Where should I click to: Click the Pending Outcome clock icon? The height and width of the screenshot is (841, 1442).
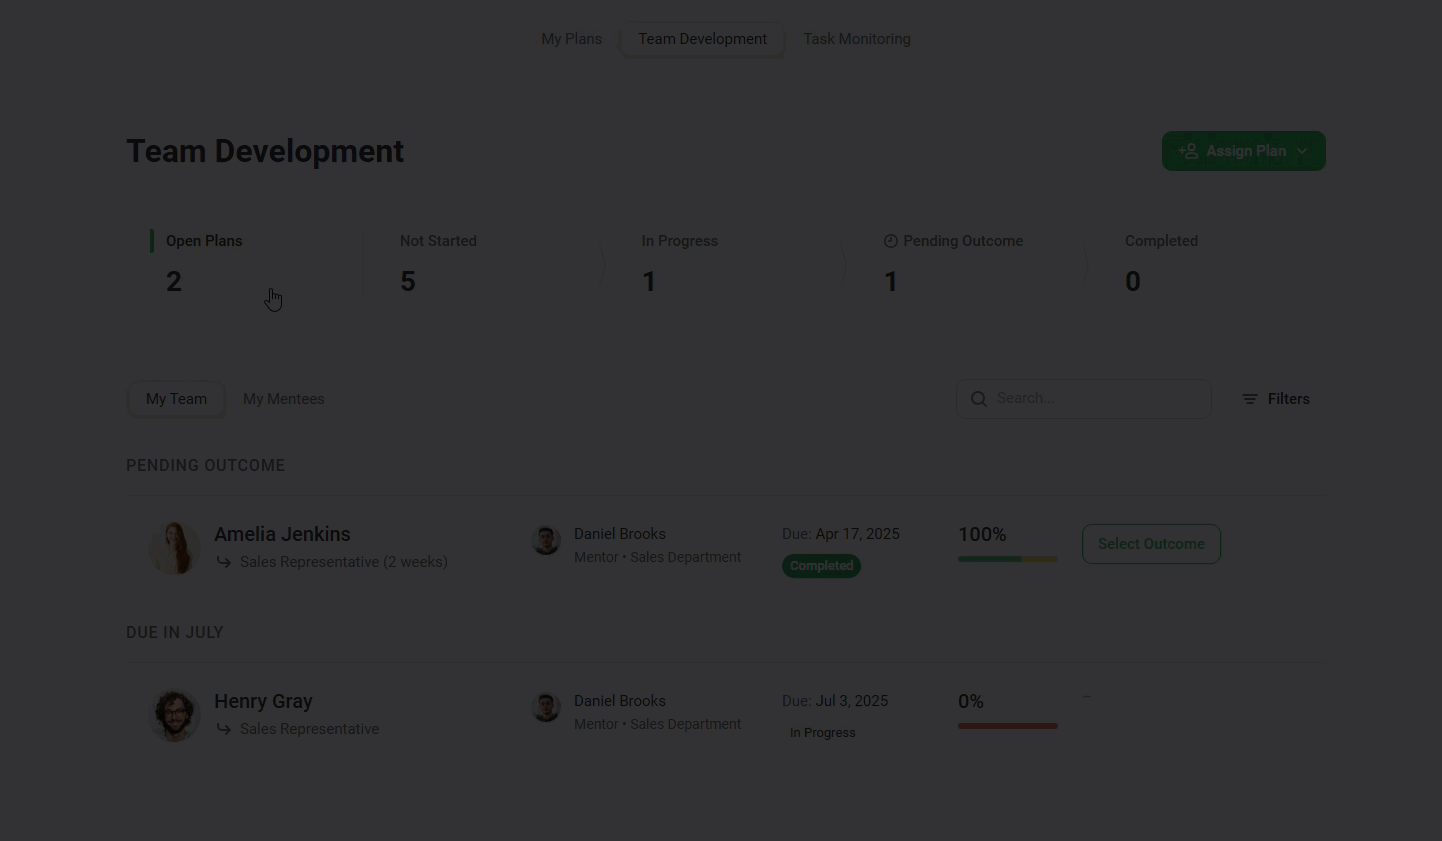click(891, 241)
